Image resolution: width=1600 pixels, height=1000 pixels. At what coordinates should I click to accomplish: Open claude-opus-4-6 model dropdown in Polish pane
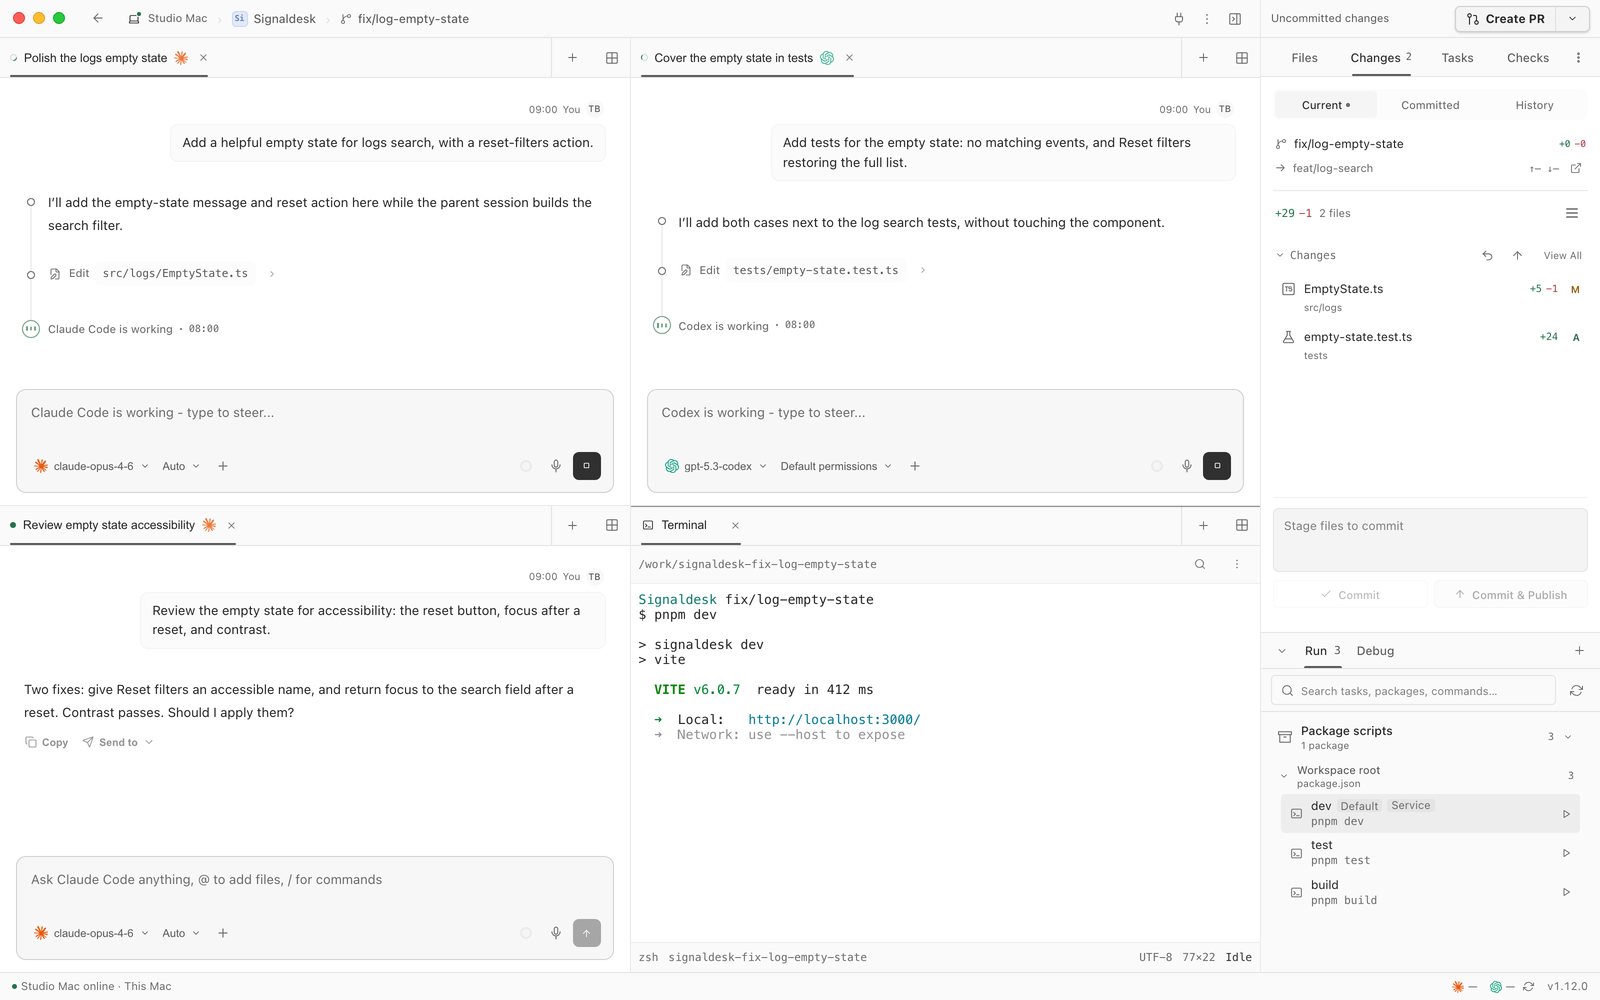91,466
